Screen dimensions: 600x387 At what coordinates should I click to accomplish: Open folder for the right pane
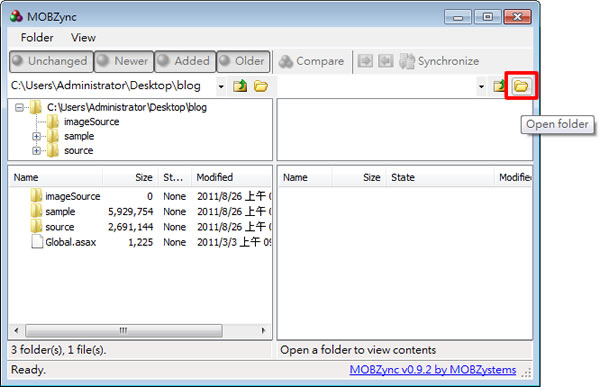click(x=521, y=86)
